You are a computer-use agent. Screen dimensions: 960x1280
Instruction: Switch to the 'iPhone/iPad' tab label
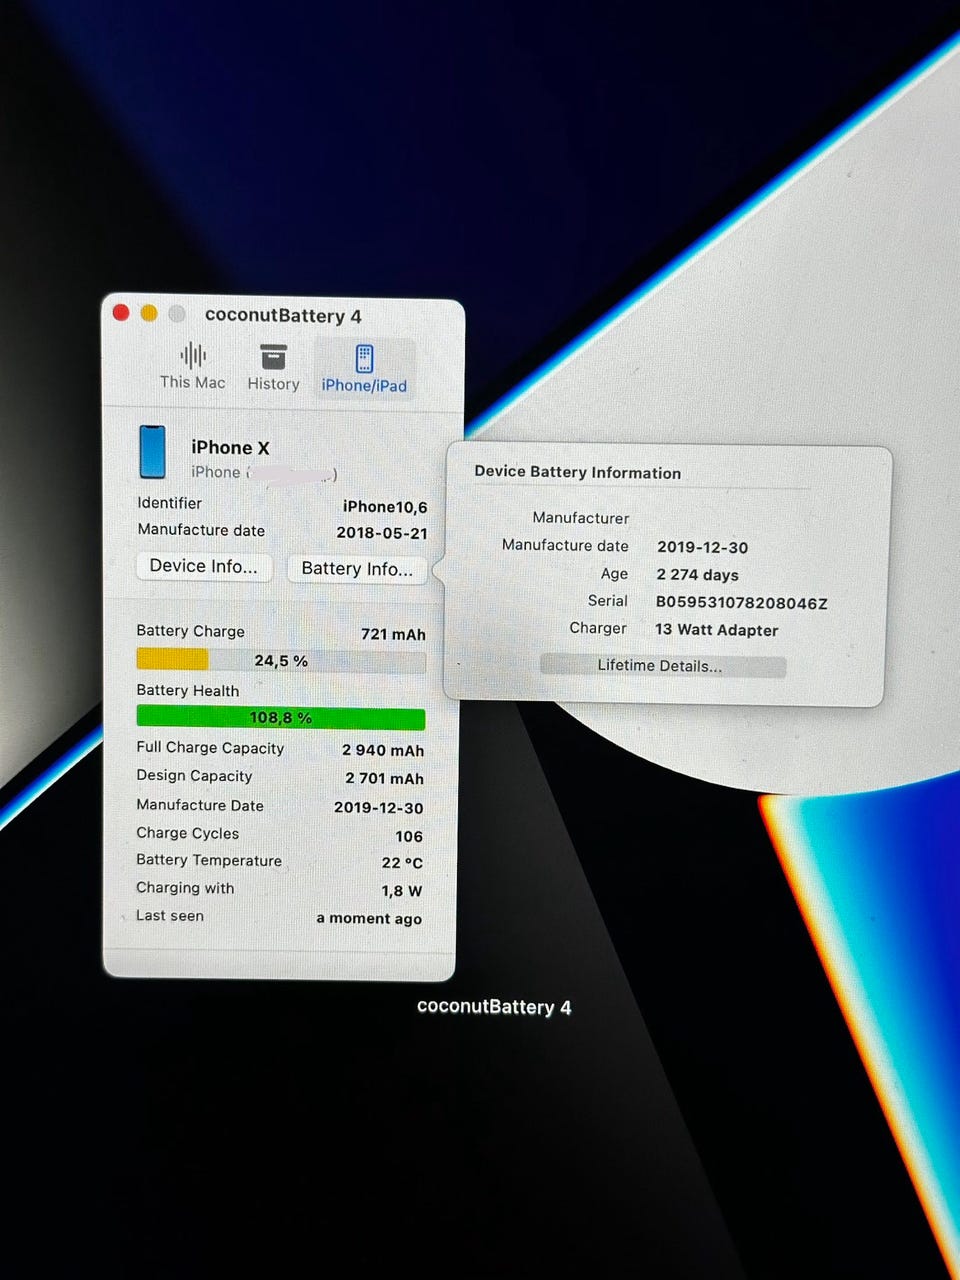364,385
